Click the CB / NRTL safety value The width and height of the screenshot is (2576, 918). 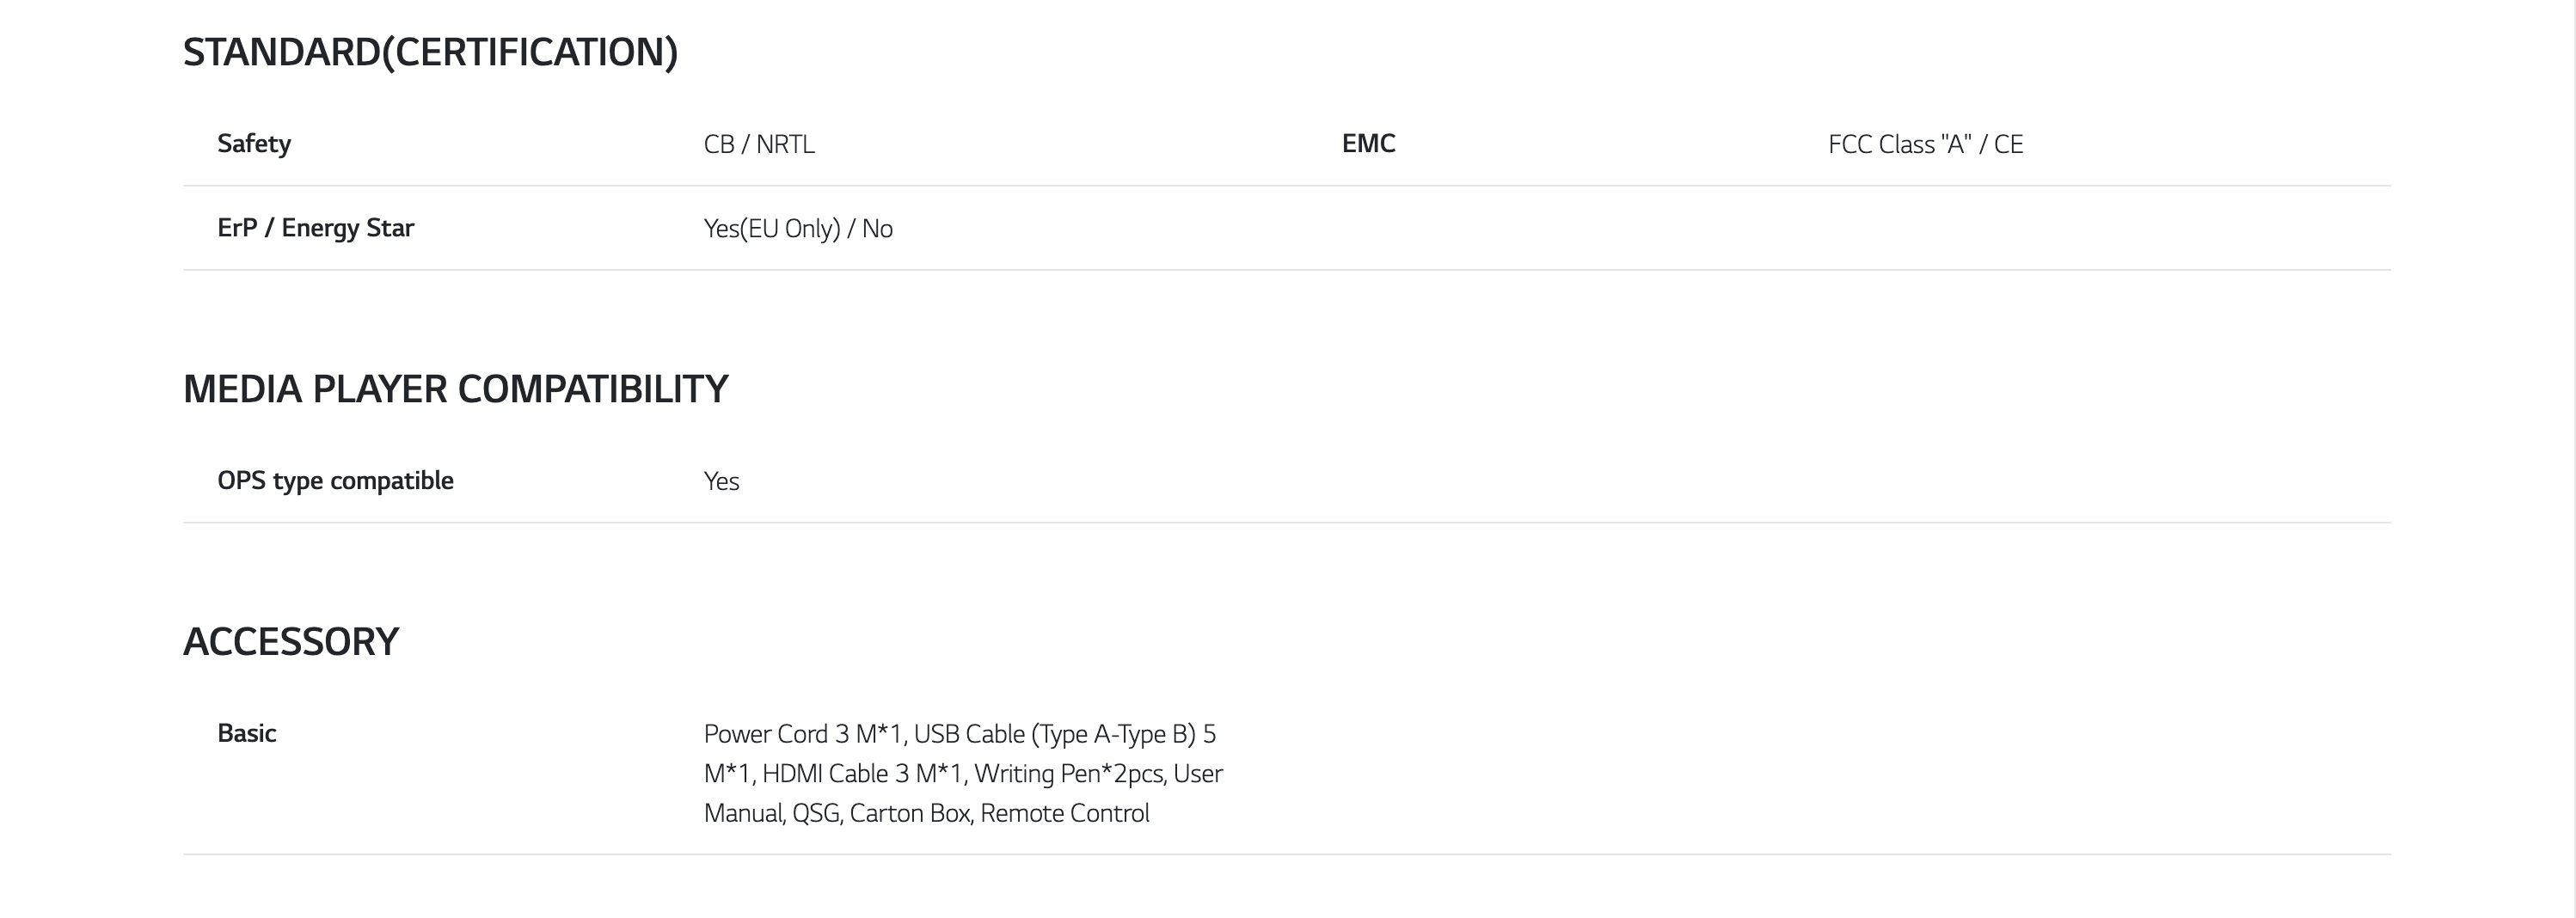coord(759,145)
